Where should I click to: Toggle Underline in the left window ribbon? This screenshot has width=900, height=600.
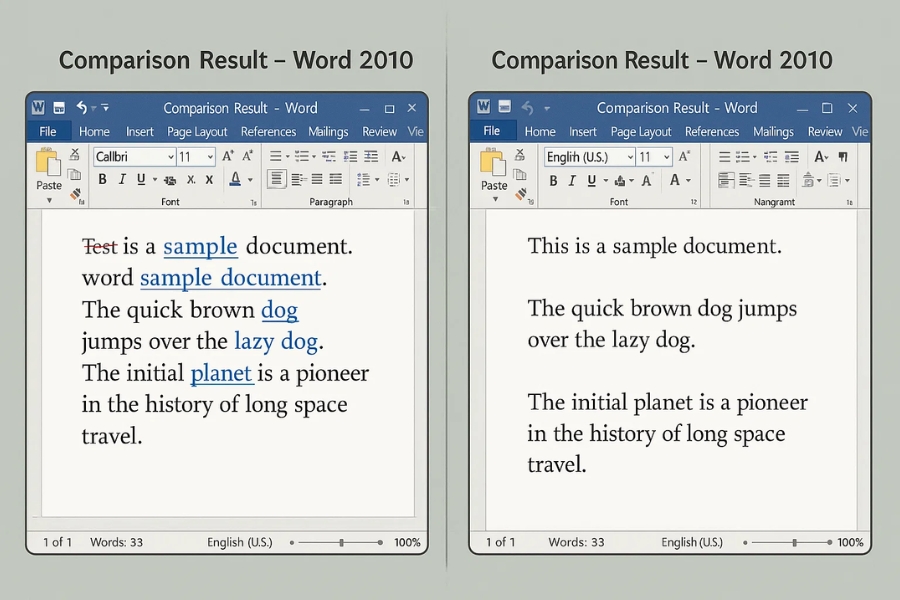[141, 180]
